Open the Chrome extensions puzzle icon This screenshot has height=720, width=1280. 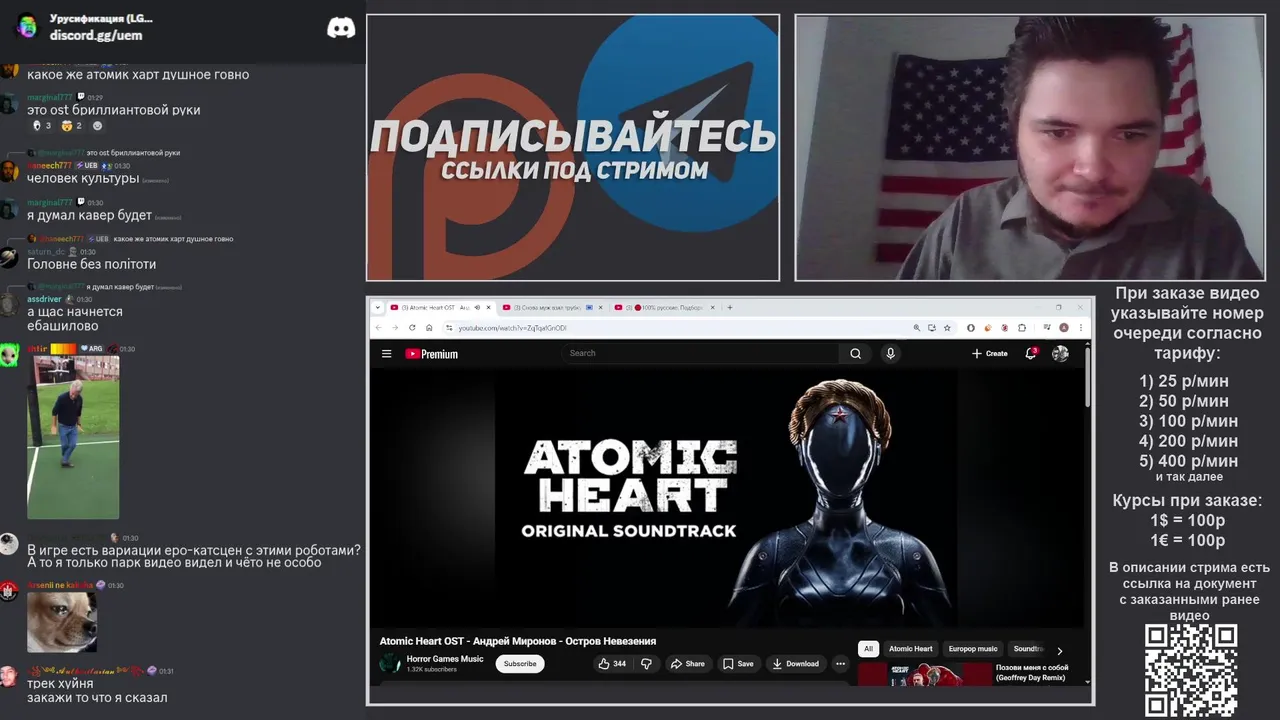click(1022, 328)
